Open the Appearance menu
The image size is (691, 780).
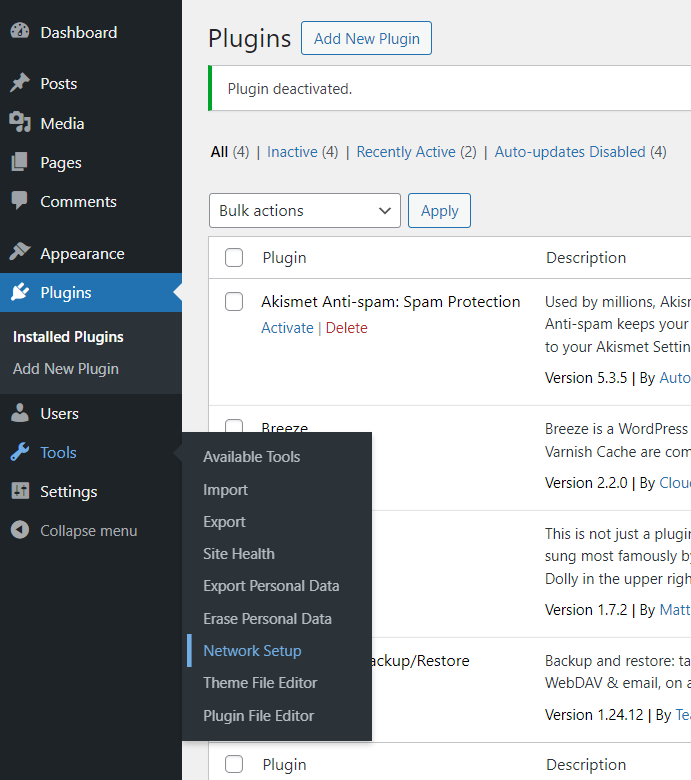(x=83, y=254)
